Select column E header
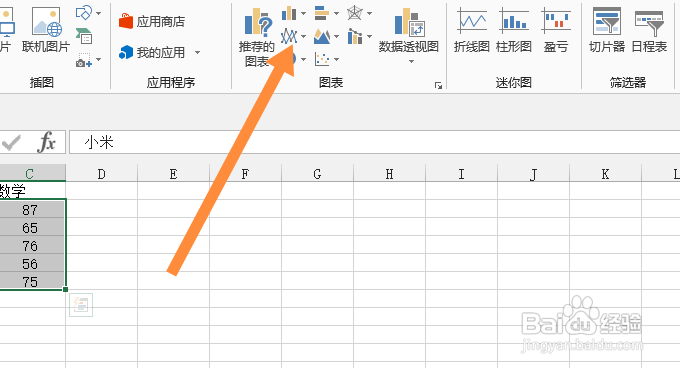 (x=173, y=173)
